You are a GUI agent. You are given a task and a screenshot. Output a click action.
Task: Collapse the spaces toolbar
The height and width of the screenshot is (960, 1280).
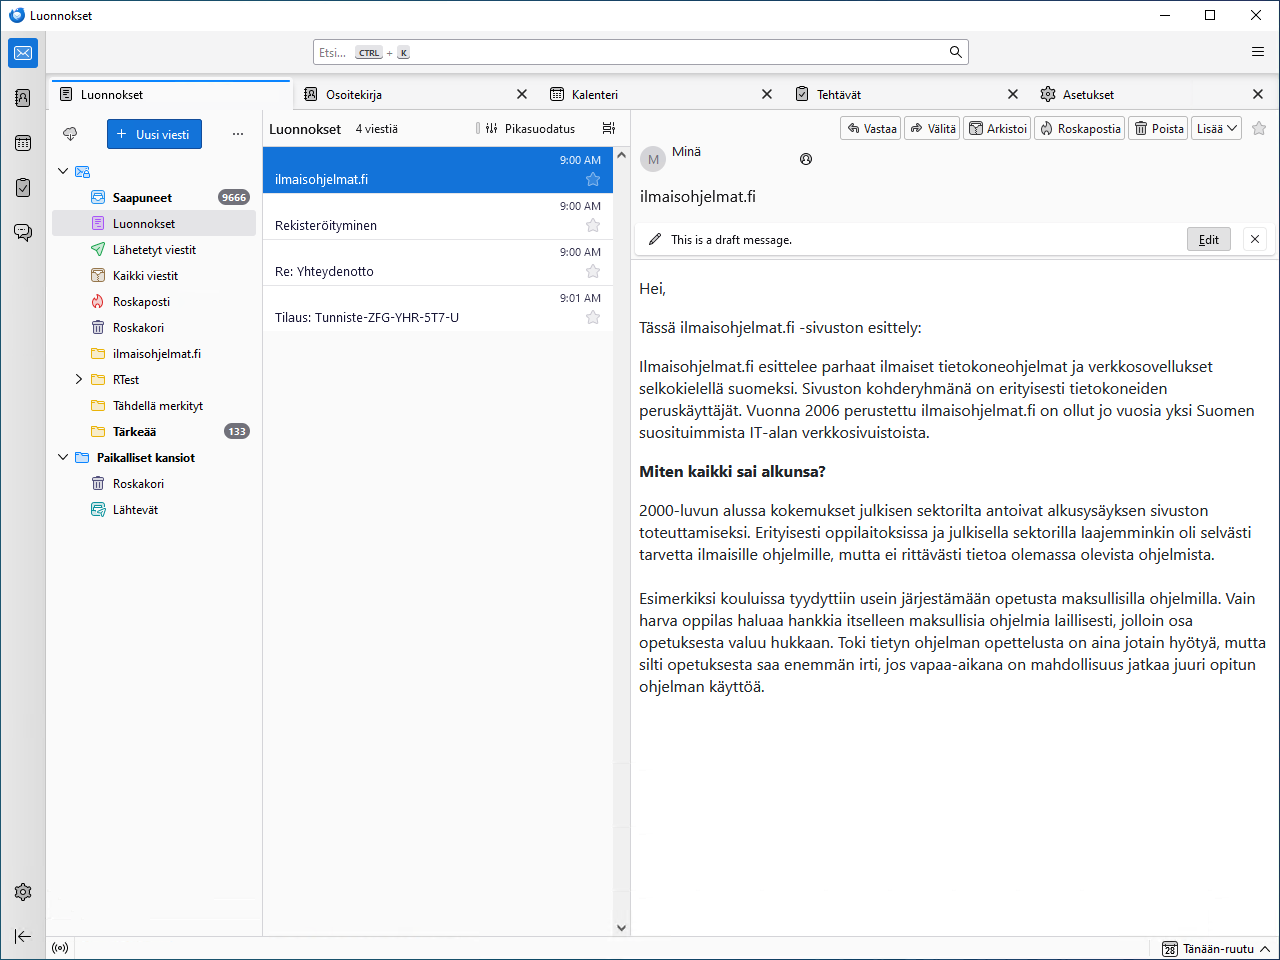point(23,936)
